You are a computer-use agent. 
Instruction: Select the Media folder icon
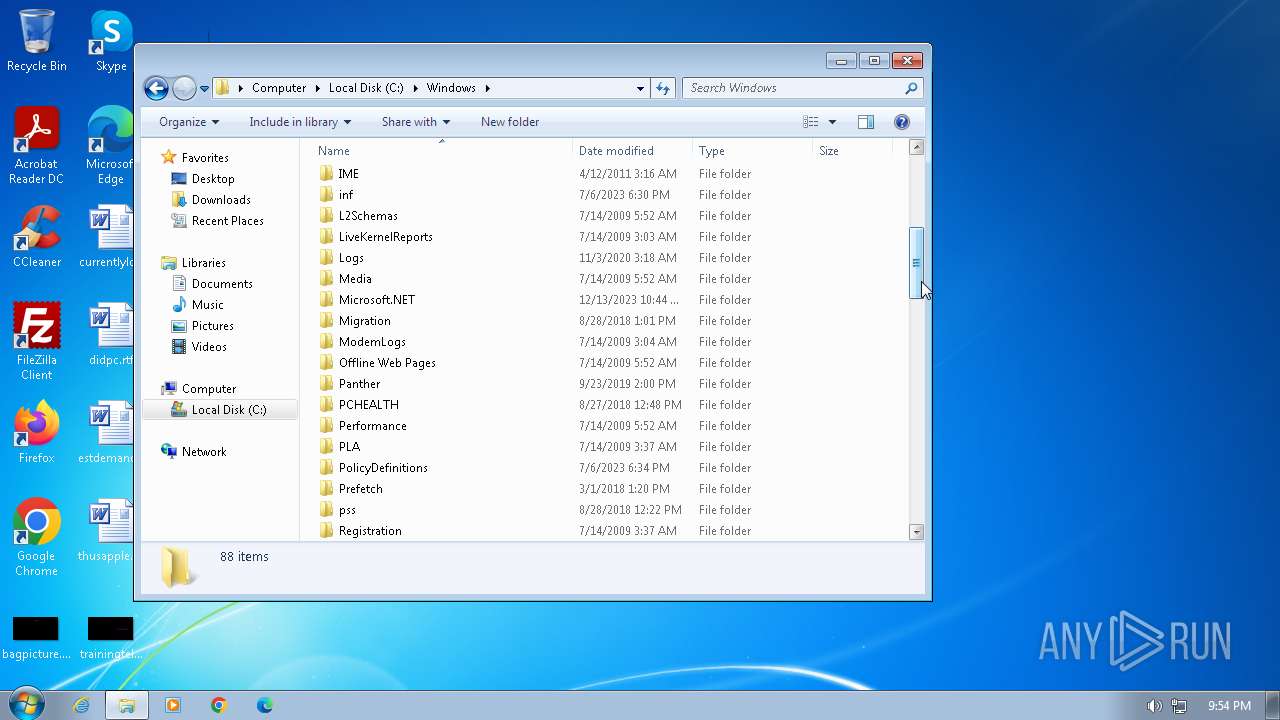(326, 279)
